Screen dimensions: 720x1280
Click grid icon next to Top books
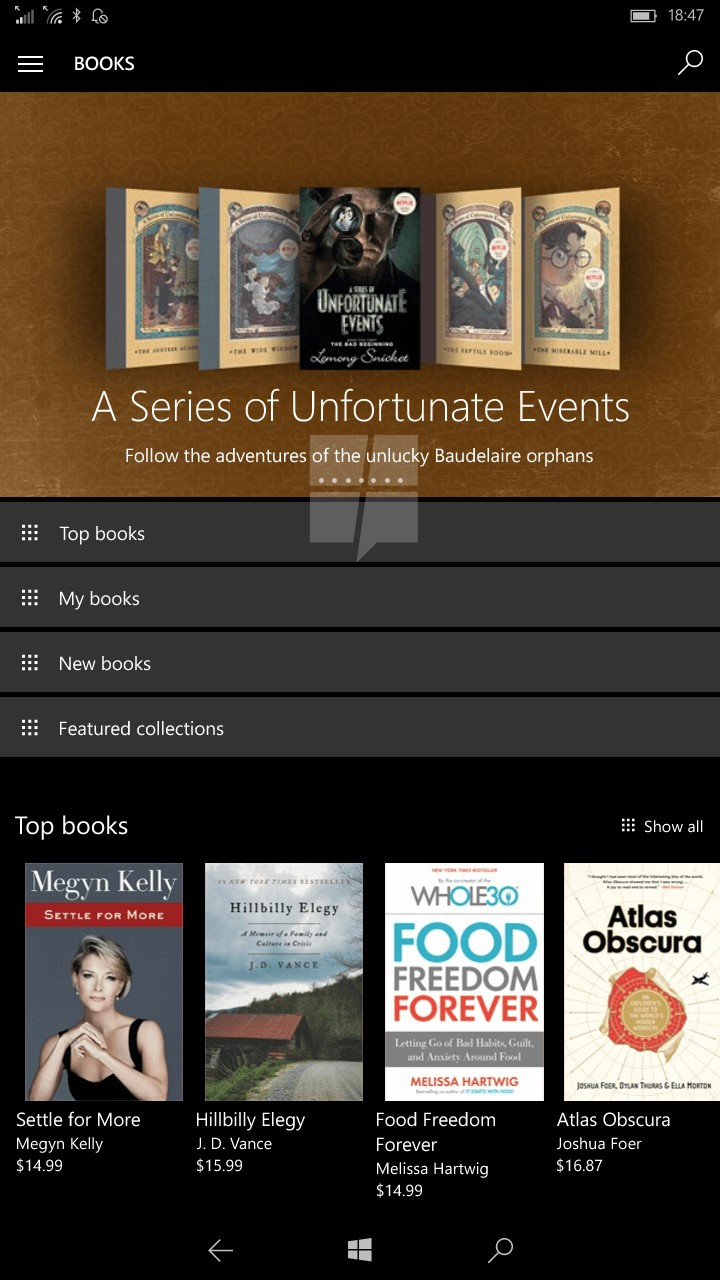tap(30, 533)
